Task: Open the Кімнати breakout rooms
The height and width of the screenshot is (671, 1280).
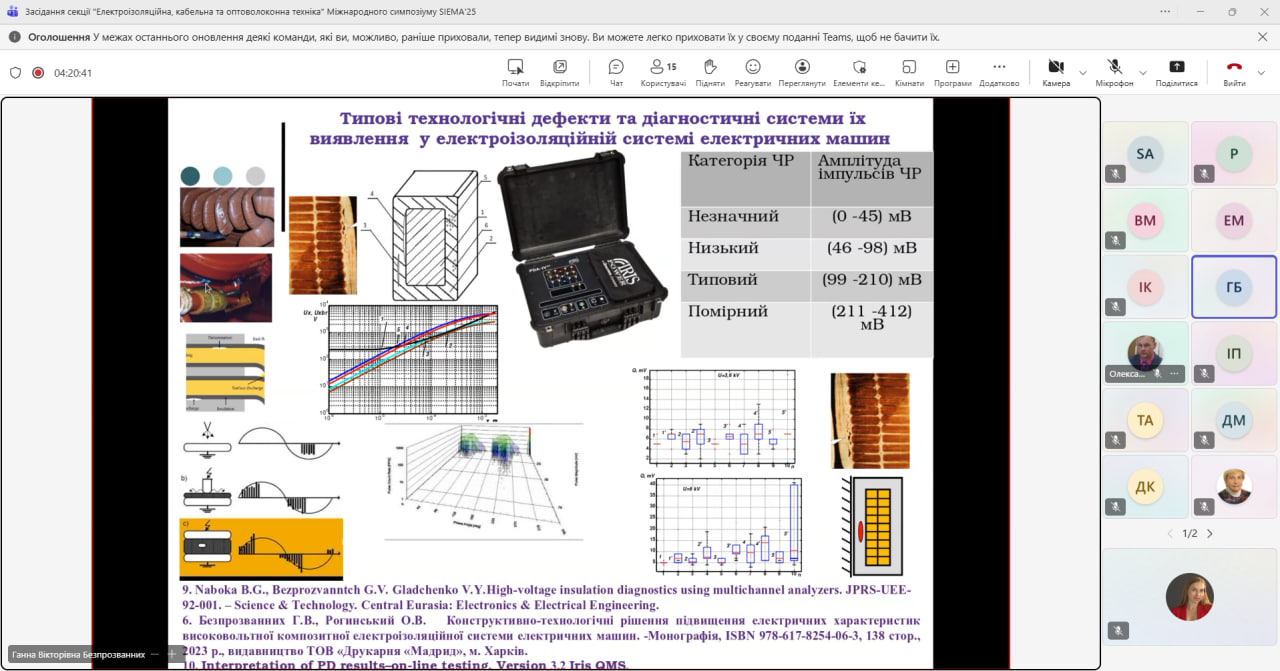Action: pos(909,72)
